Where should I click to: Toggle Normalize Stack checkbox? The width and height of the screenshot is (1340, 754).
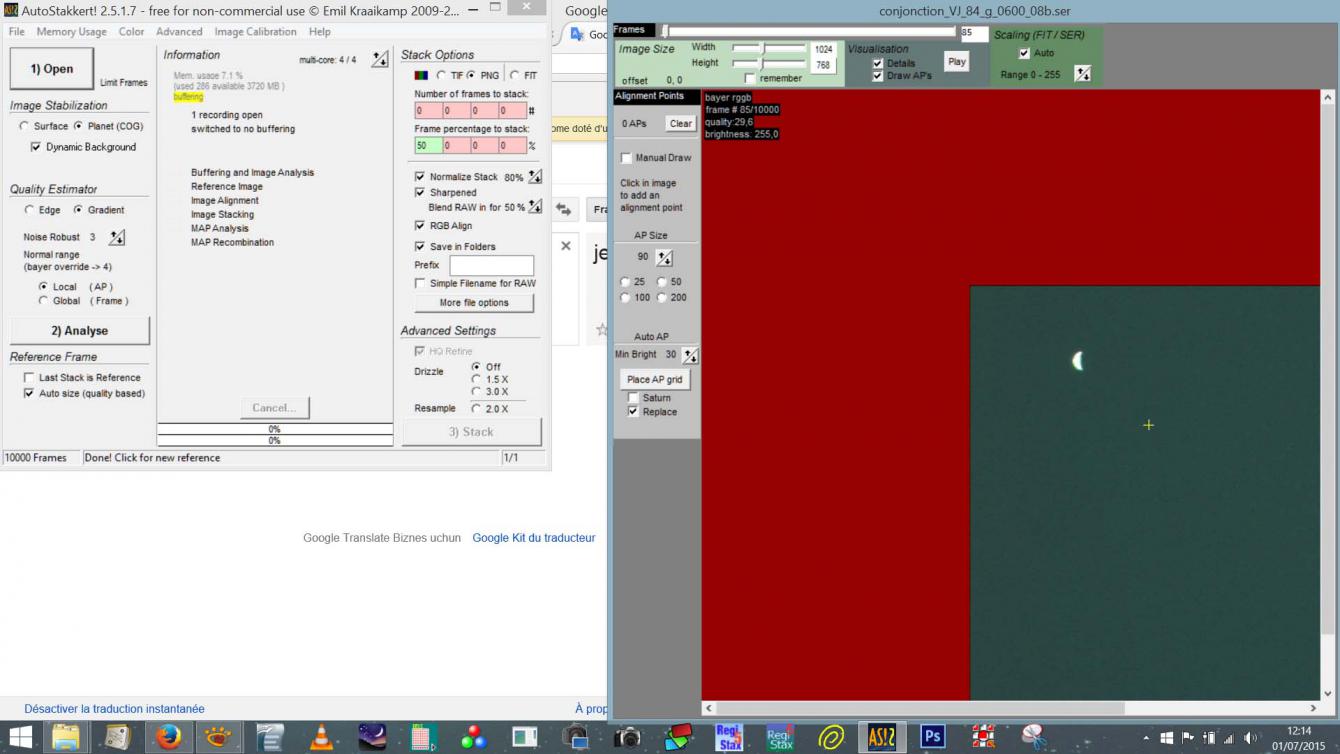420,177
